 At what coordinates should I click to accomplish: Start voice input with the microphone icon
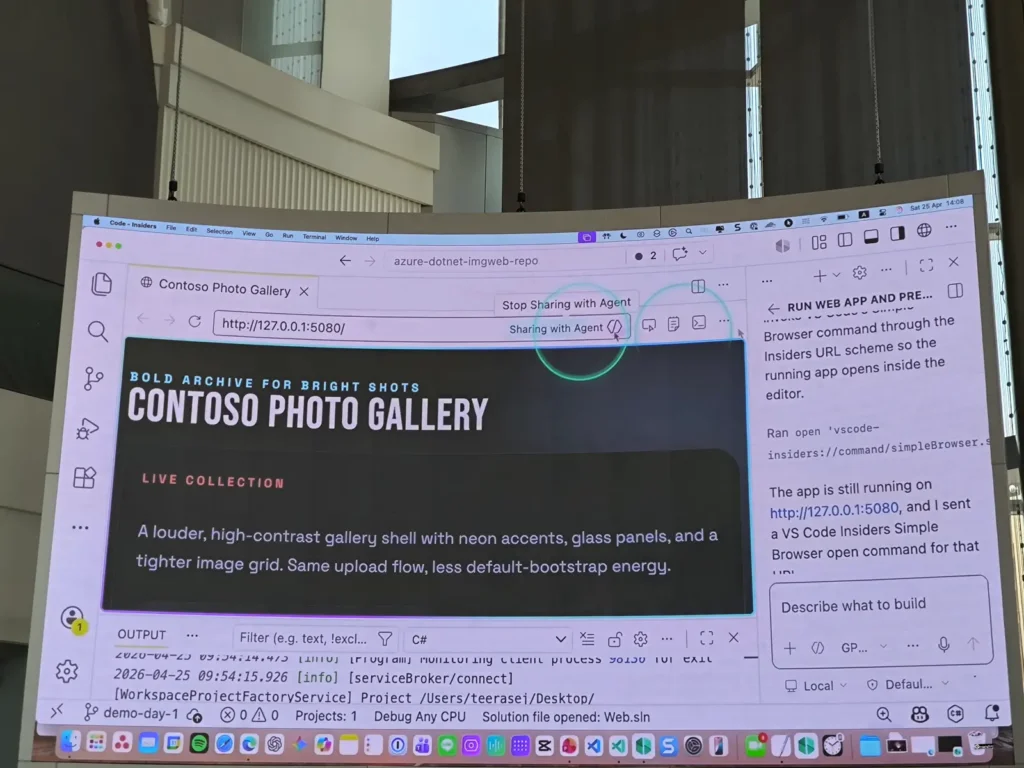[943, 646]
